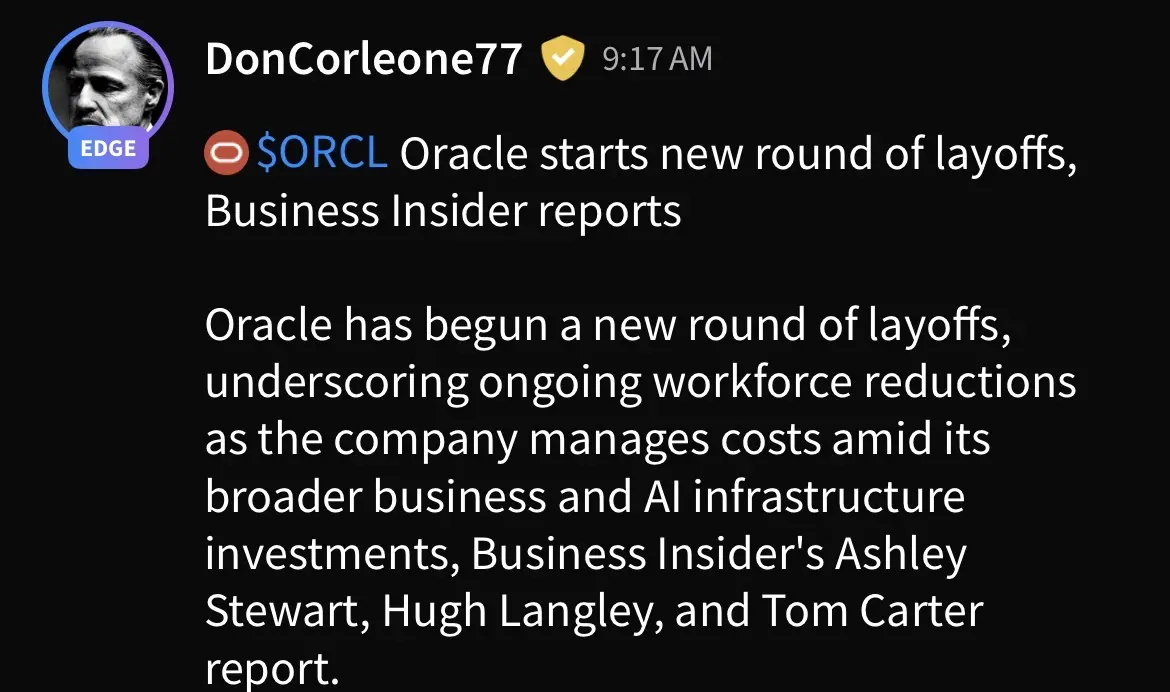This screenshot has width=1170, height=692.
Task: Select the 'Business Insider reports' headline line
Action: pos(443,211)
